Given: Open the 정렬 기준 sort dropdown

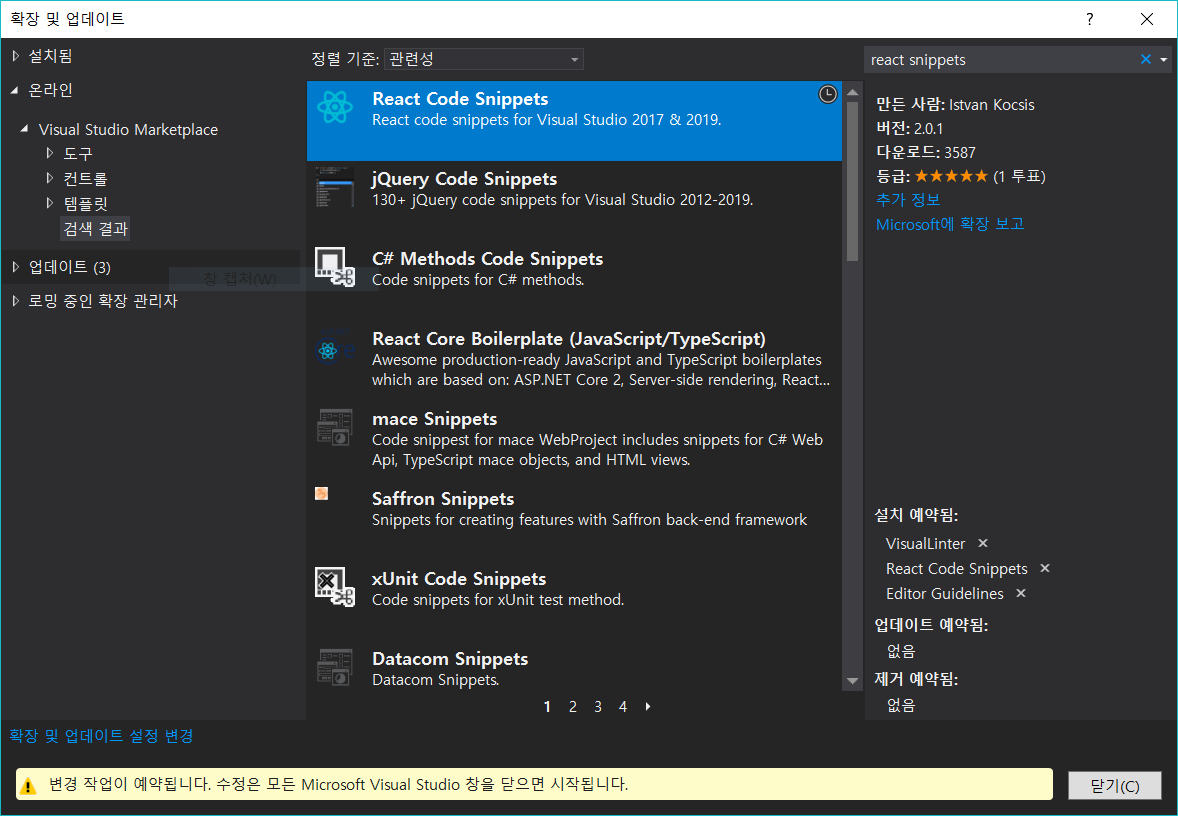Looking at the screenshot, I should 484,59.
